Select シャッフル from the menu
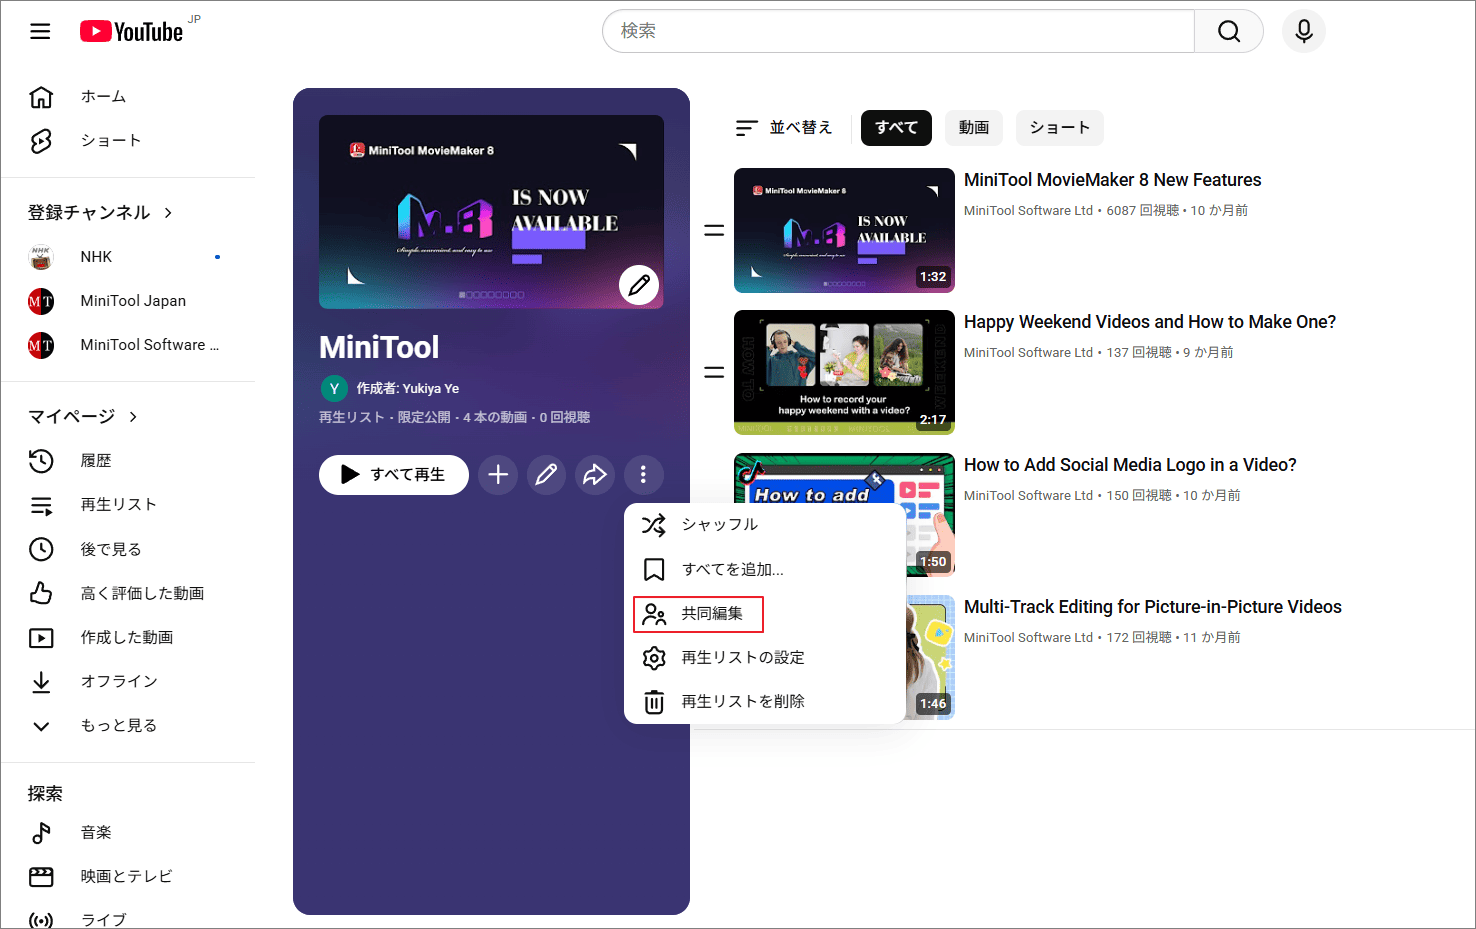Viewport: 1476px width, 929px height. coord(765,525)
